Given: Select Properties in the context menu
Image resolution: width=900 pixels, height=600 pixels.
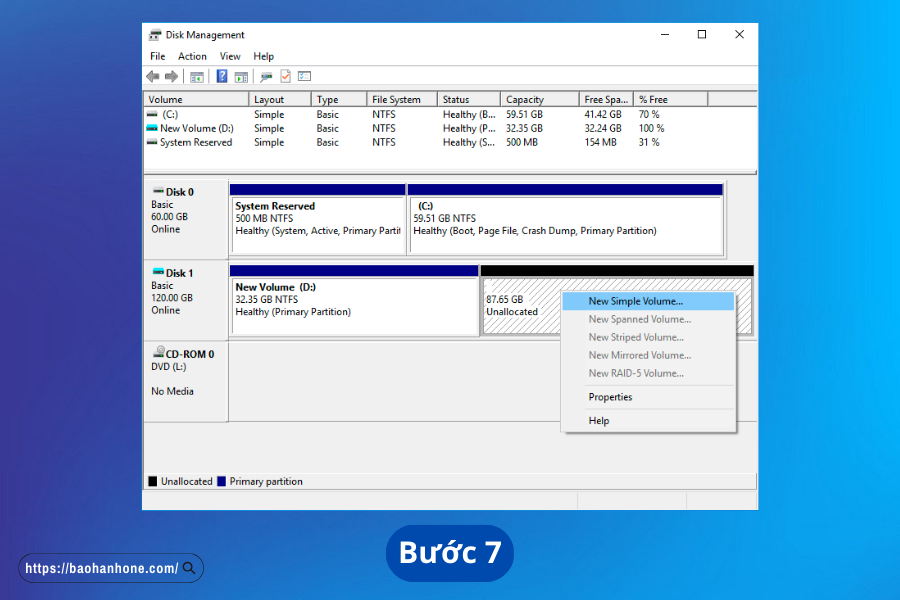Looking at the screenshot, I should [610, 397].
